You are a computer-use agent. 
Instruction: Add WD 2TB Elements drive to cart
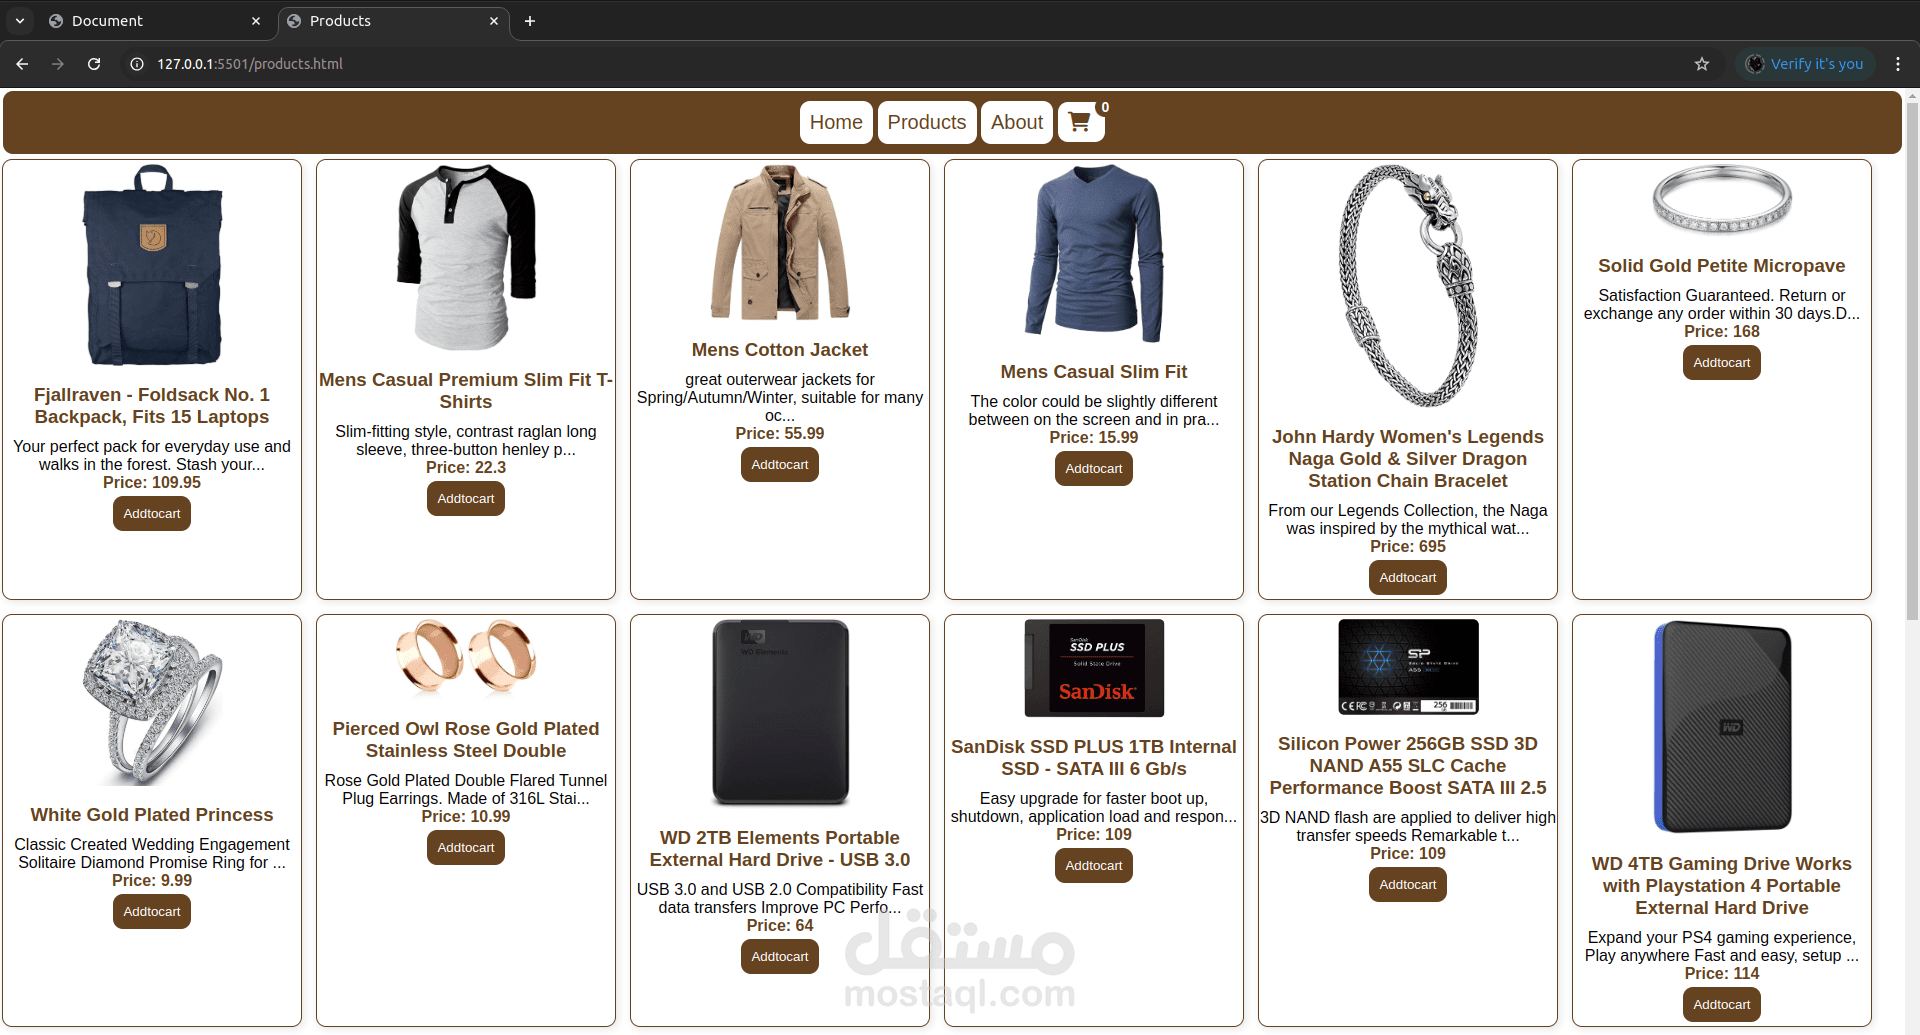click(x=780, y=957)
